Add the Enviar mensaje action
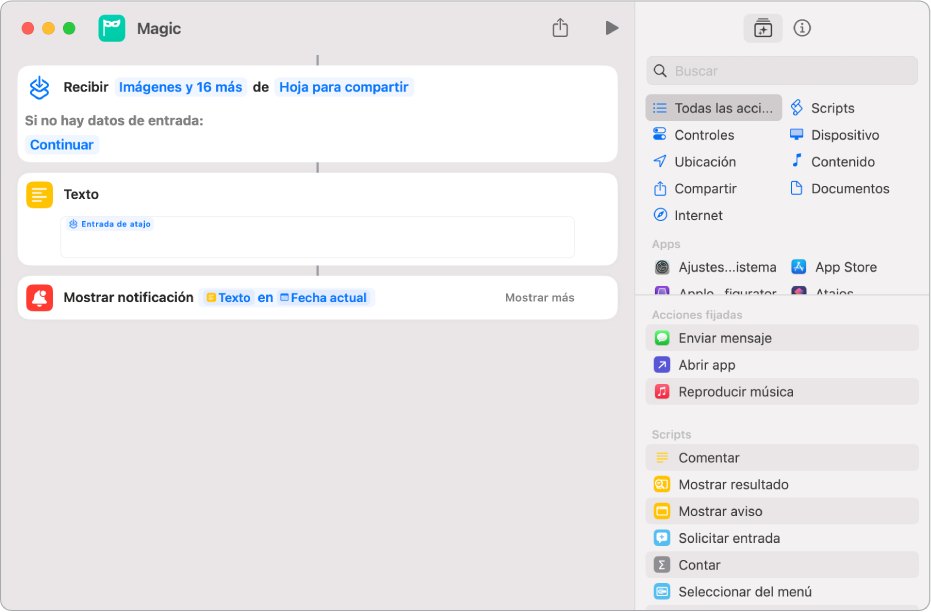The height and width of the screenshot is (612, 931). pyautogui.click(x=782, y=338)
